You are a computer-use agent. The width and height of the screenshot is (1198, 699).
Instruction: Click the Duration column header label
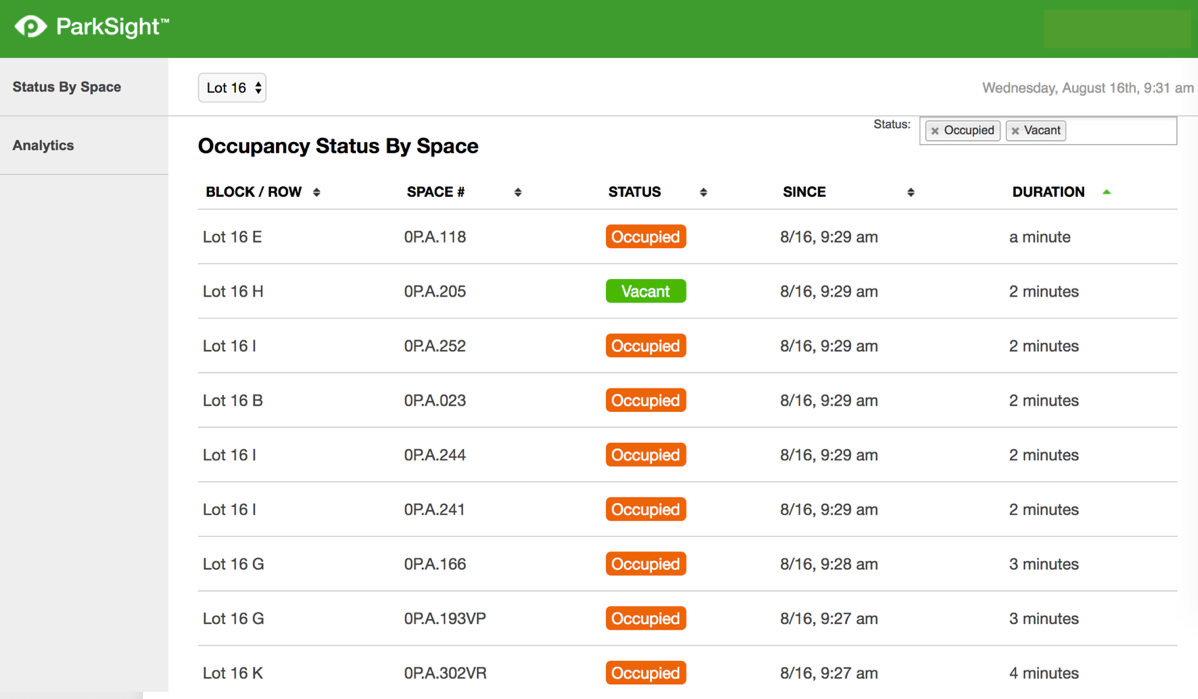point(1047,192)
